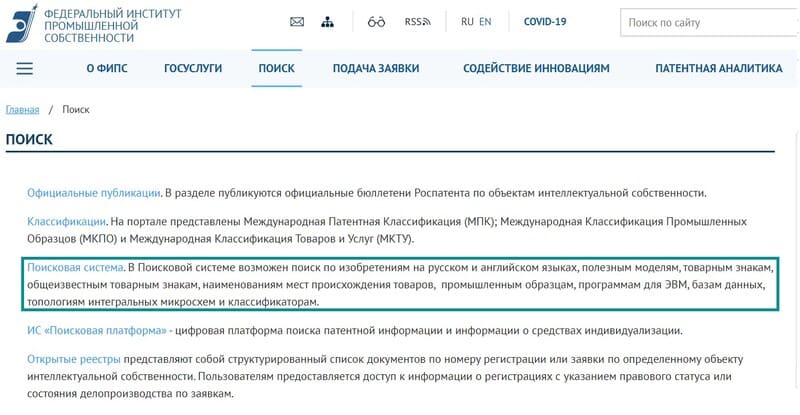Image resolution: width=800 pixels, height=415 pixels.
Task: Open the ПАТЕНТНАЯ АНАЛИТИКА menu
Action: [x=719, y=68]
